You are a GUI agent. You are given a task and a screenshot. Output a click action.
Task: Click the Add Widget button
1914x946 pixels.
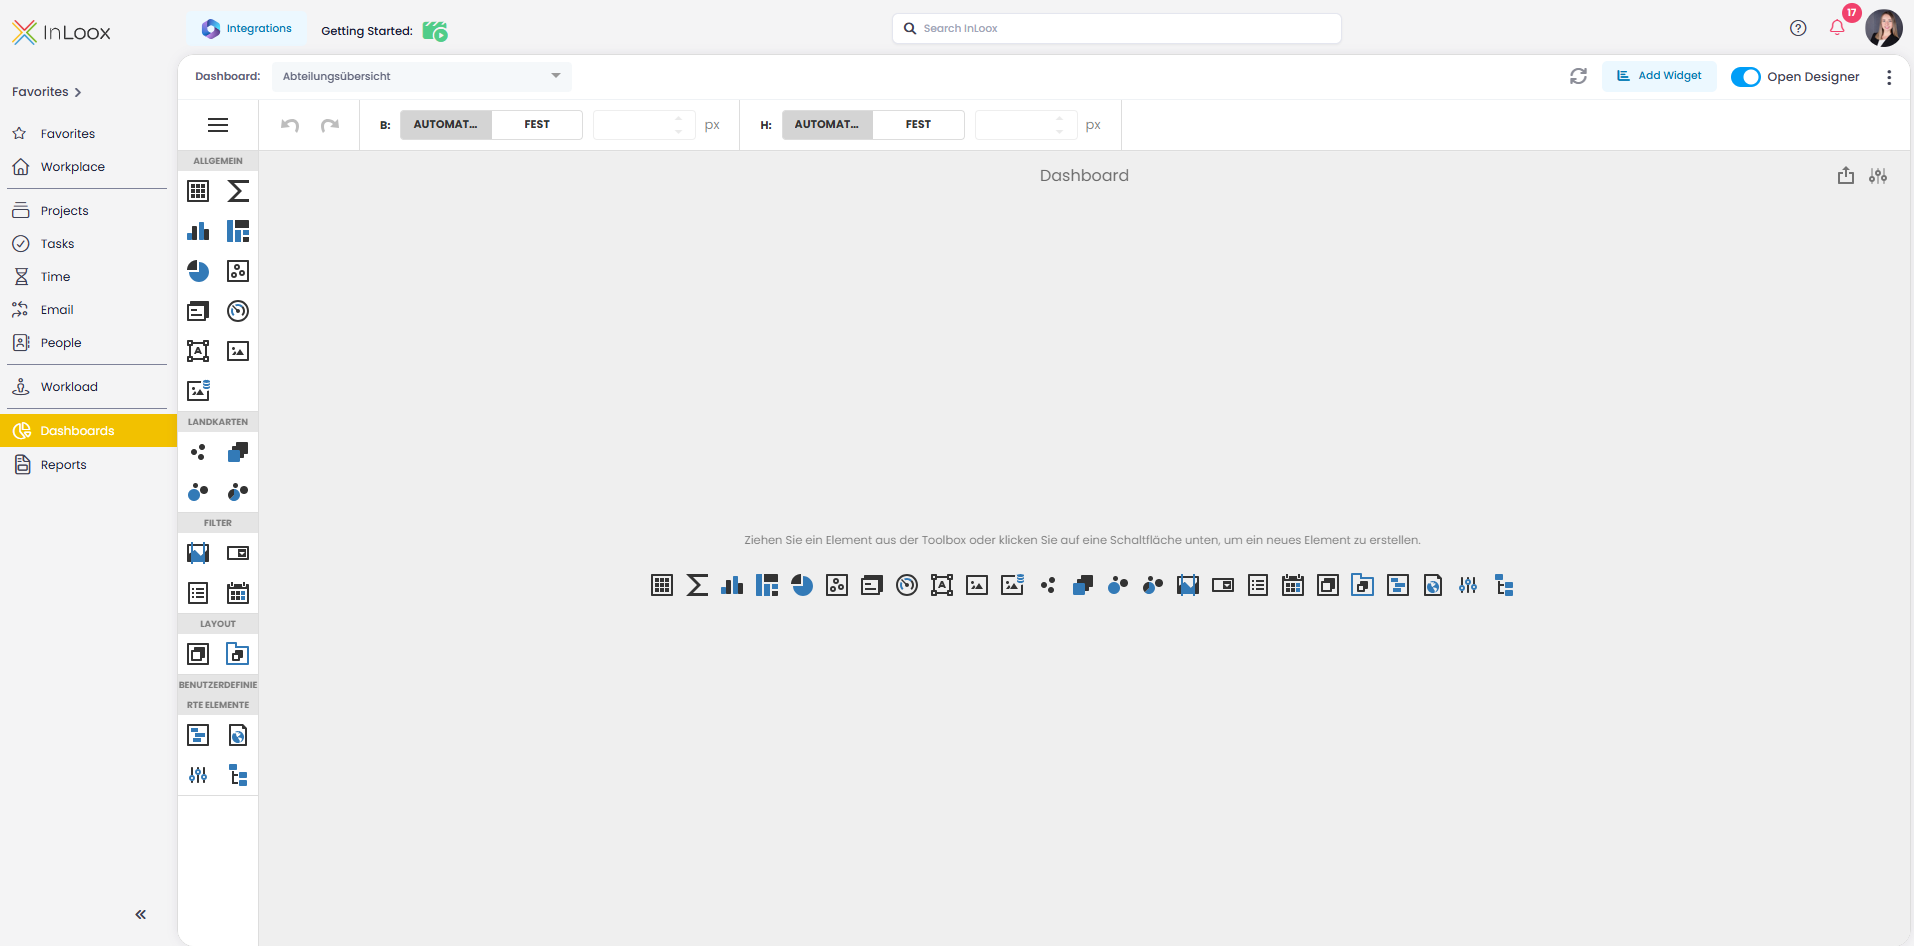tap(1659, 76)
